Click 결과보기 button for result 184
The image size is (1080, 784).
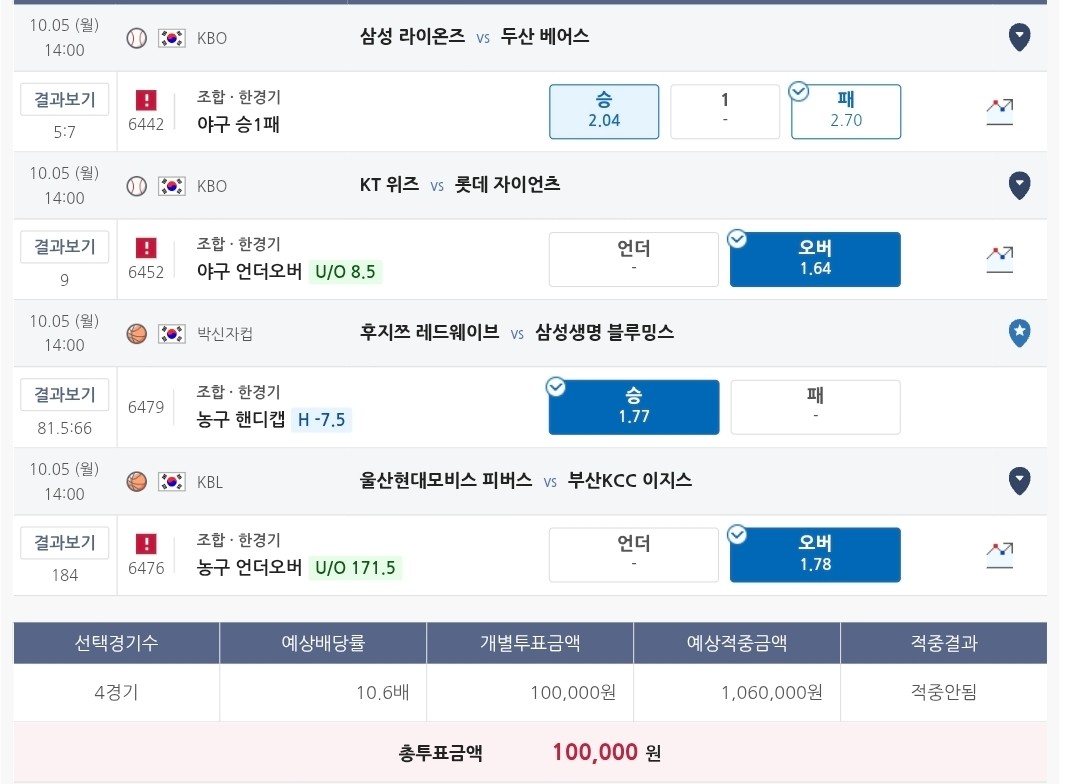click(64, 543)
